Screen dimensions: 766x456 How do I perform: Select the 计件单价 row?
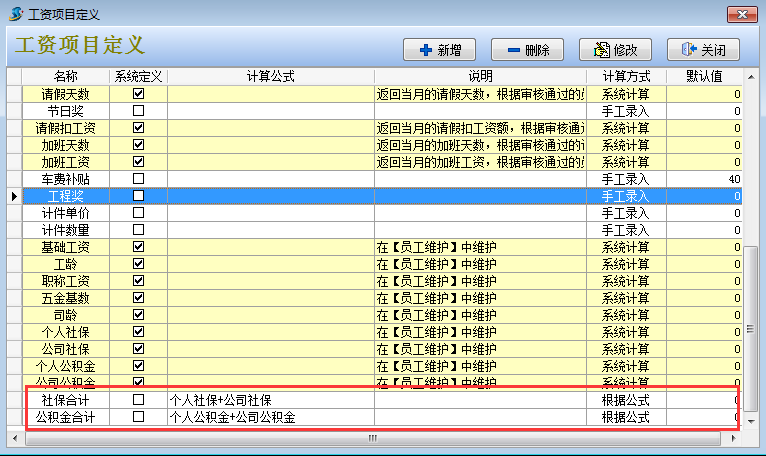(66, 213)
